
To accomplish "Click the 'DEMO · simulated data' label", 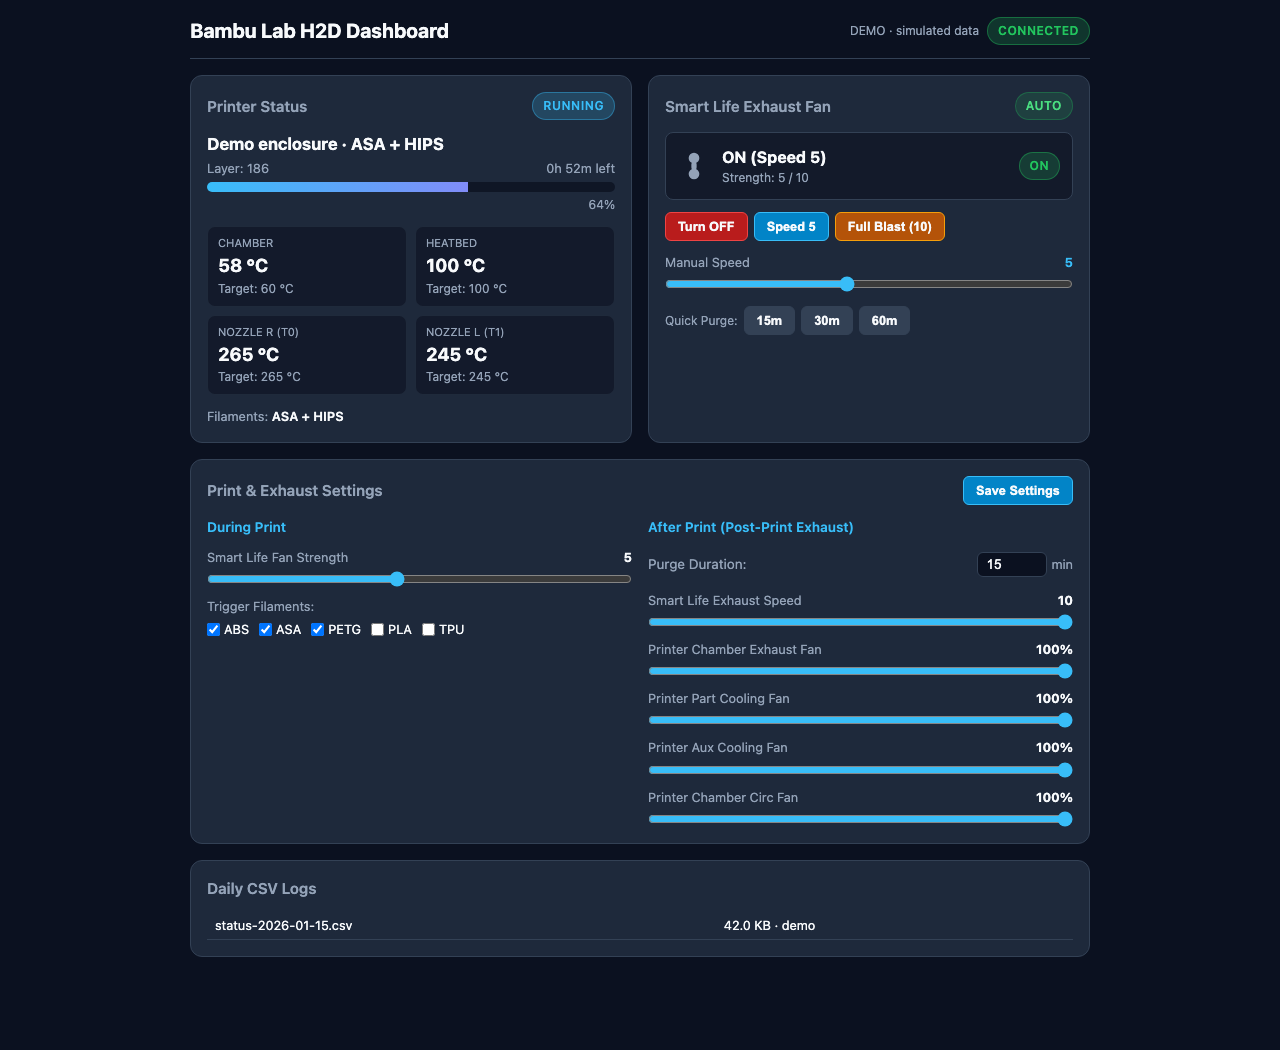I will click(x=914, y=31).
